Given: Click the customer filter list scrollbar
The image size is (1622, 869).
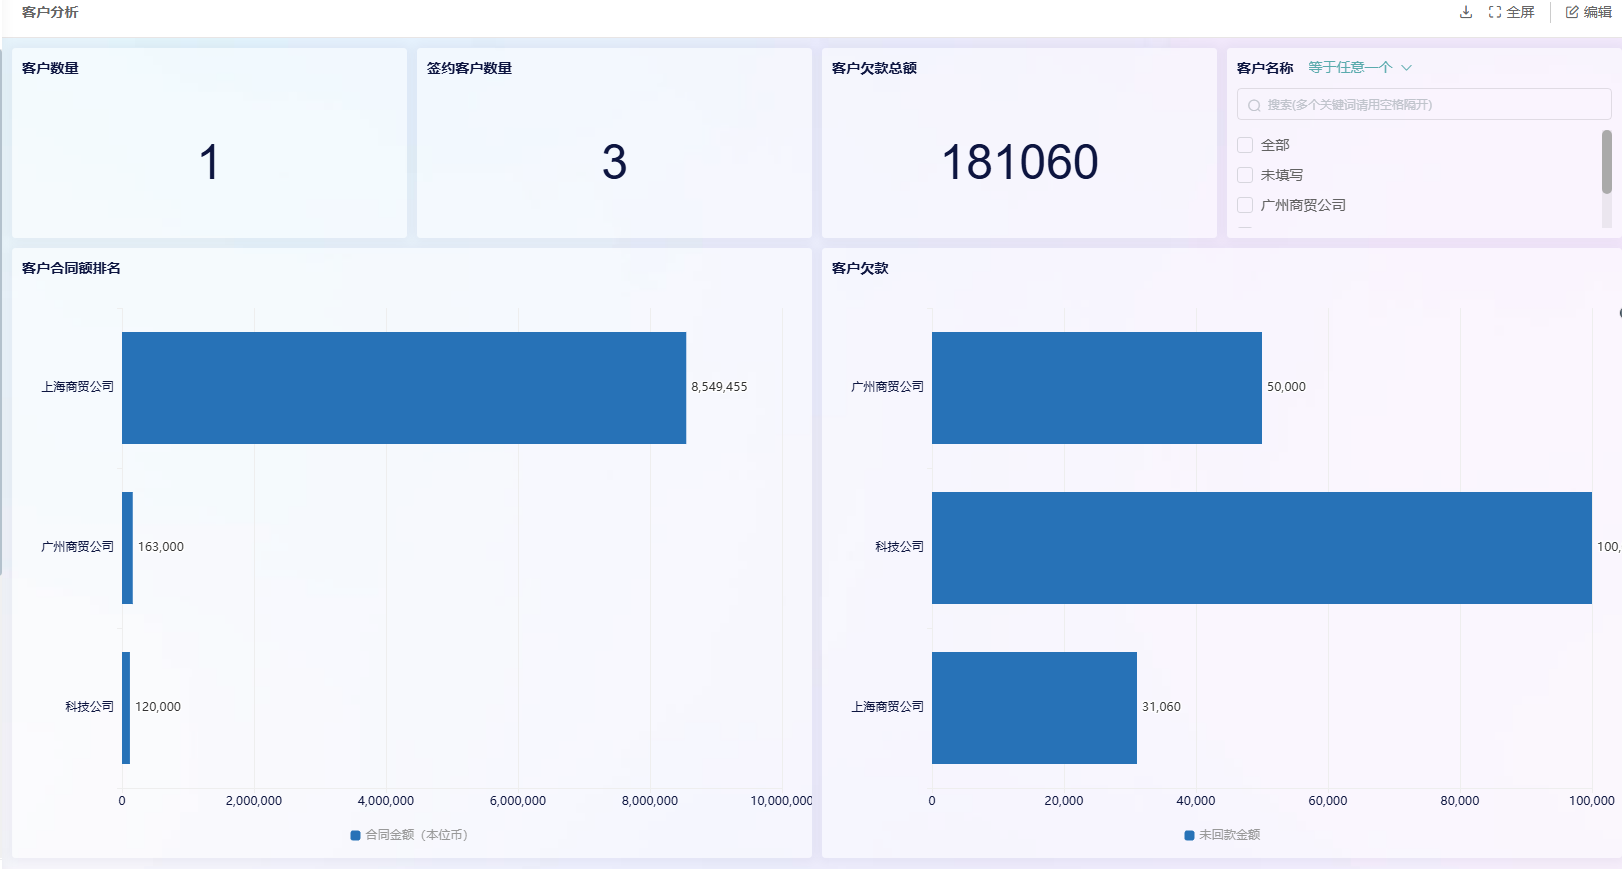Looking at the screenshot, I should [1606, 162].
